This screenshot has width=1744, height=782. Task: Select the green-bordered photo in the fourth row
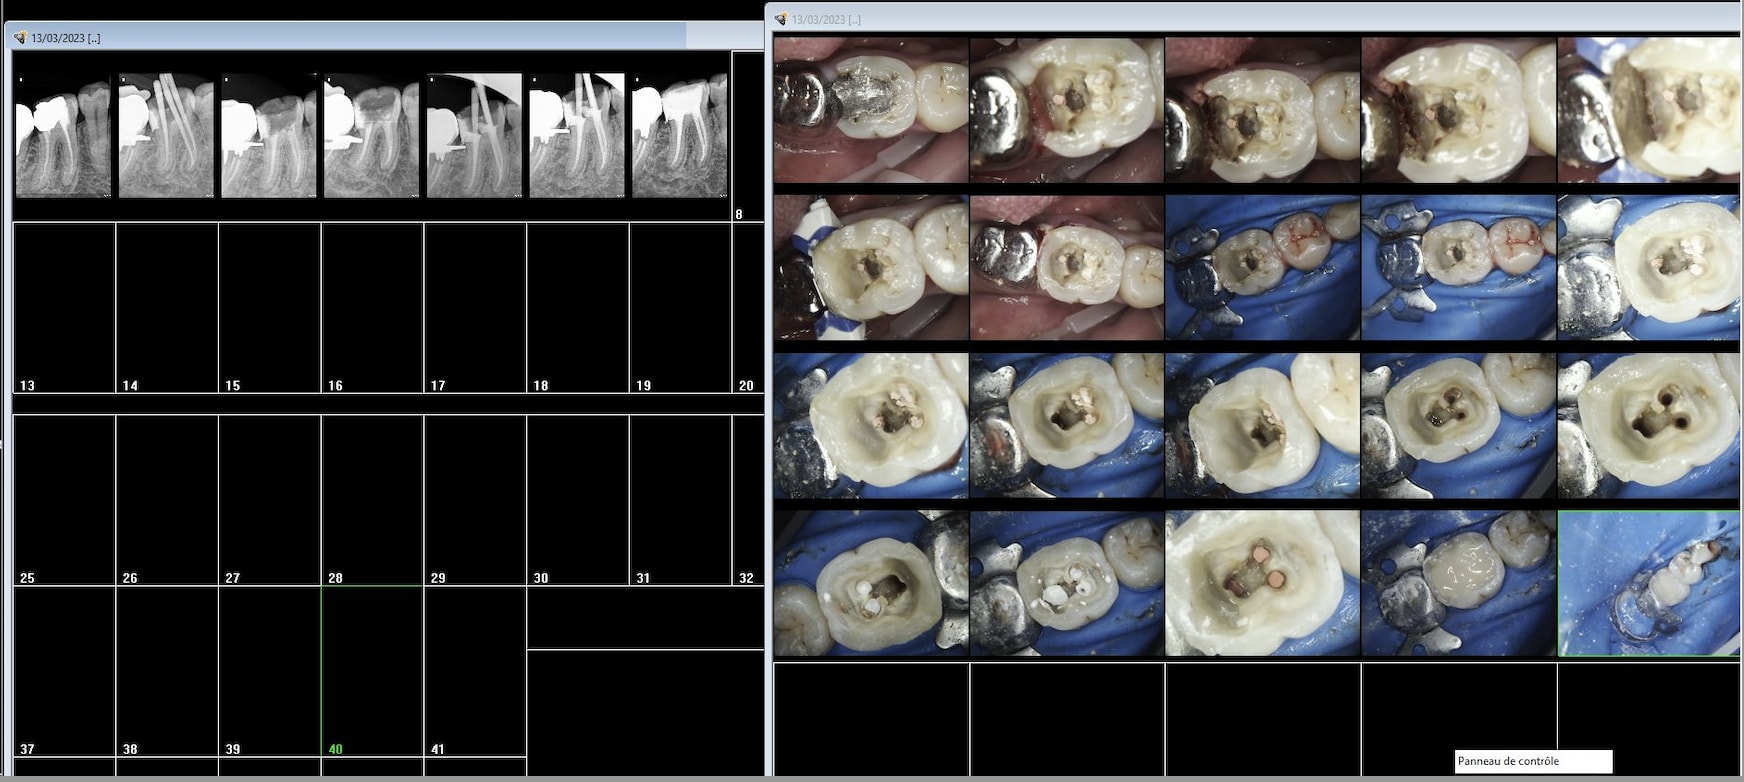[1649, 584]
